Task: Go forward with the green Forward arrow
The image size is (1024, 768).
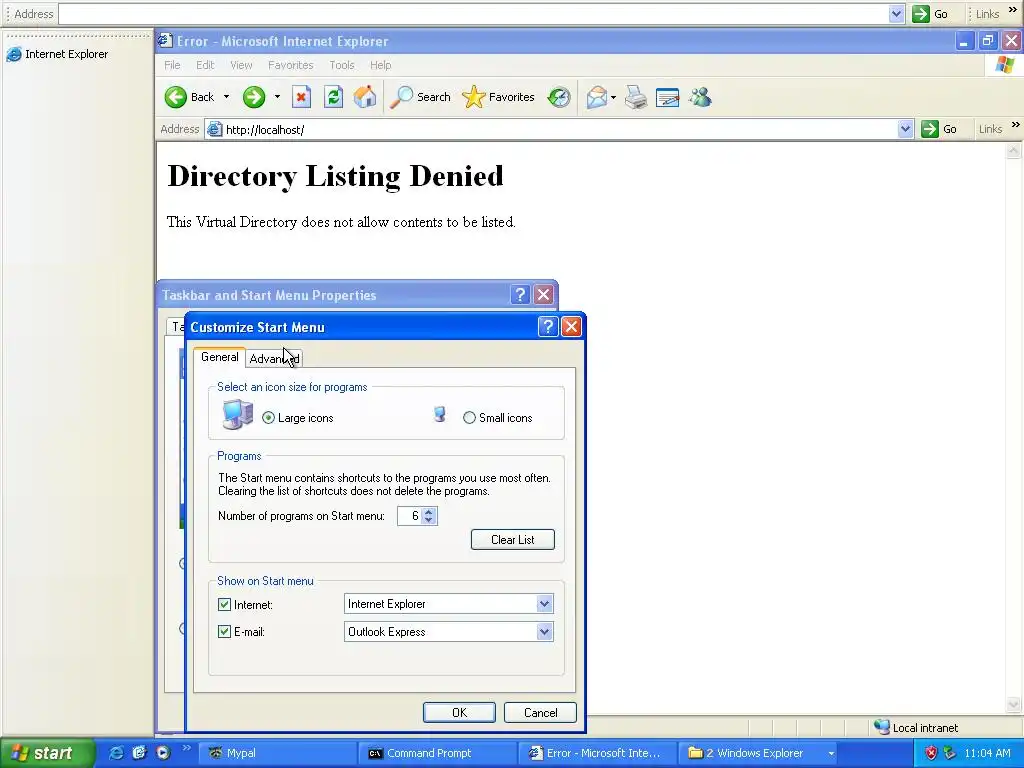Action: [x=254, y=97]
